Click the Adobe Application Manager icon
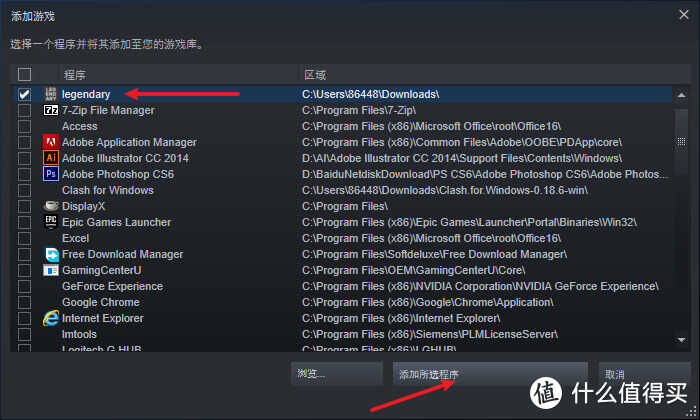Viewport: 700px width, 420px height. click(x=51, y=142)
